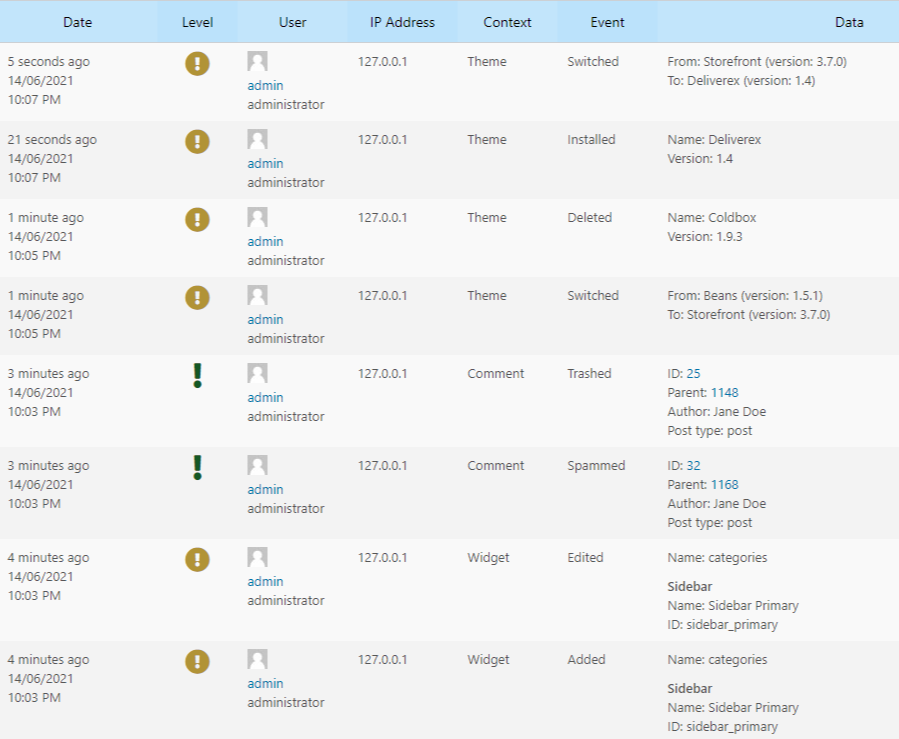Click warning icon on Coldbox Deleted row

[197, 220]
